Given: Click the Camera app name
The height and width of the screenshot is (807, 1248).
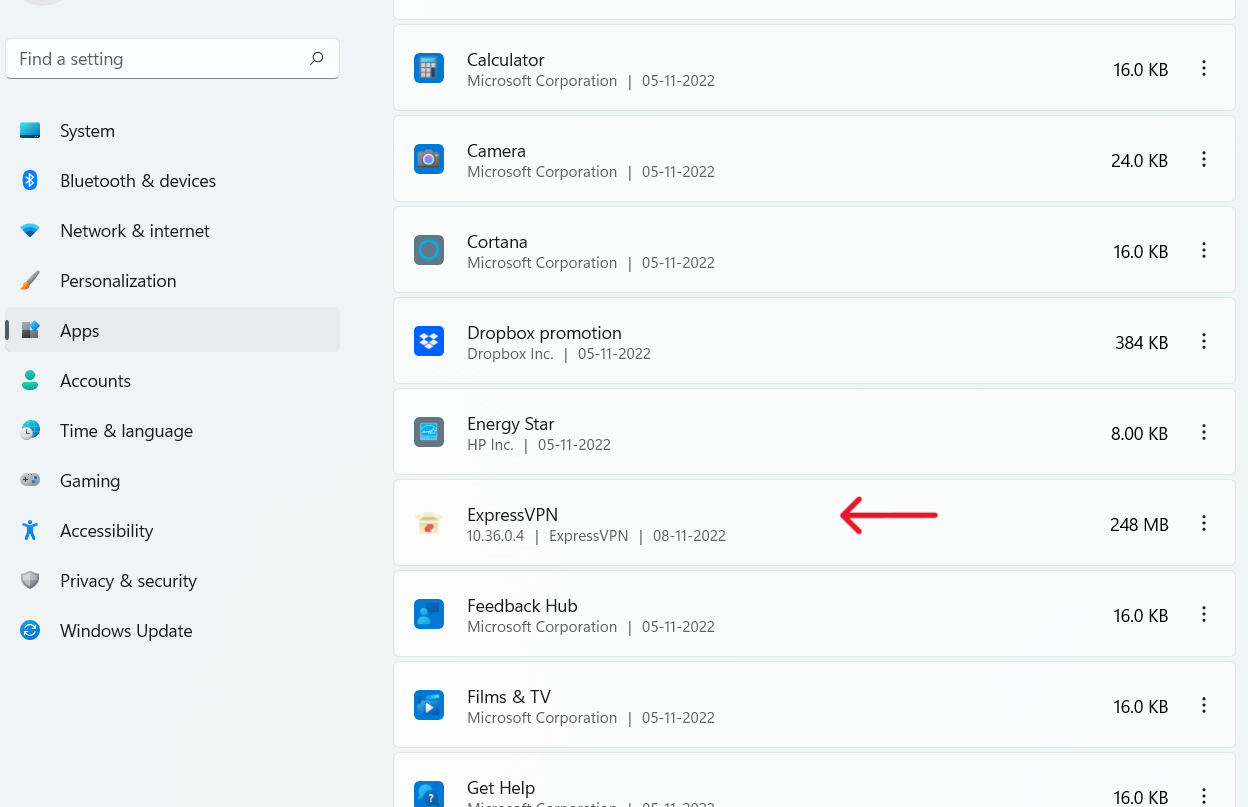Looking at the screenshot, I should (496, 151).
